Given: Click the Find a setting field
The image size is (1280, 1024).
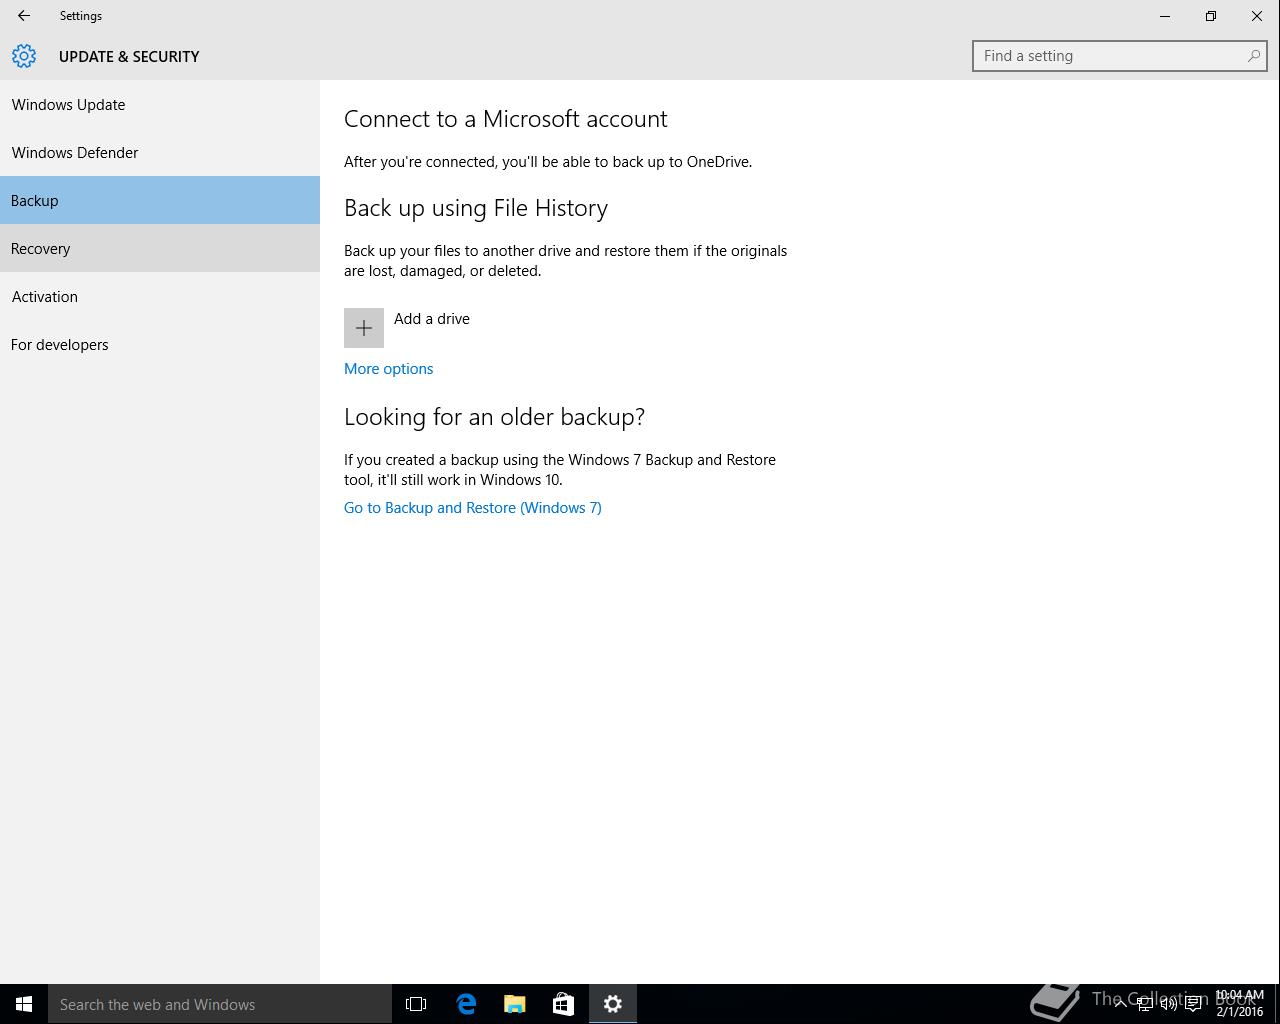Looking at the screenshot, I should [1119, 56].
